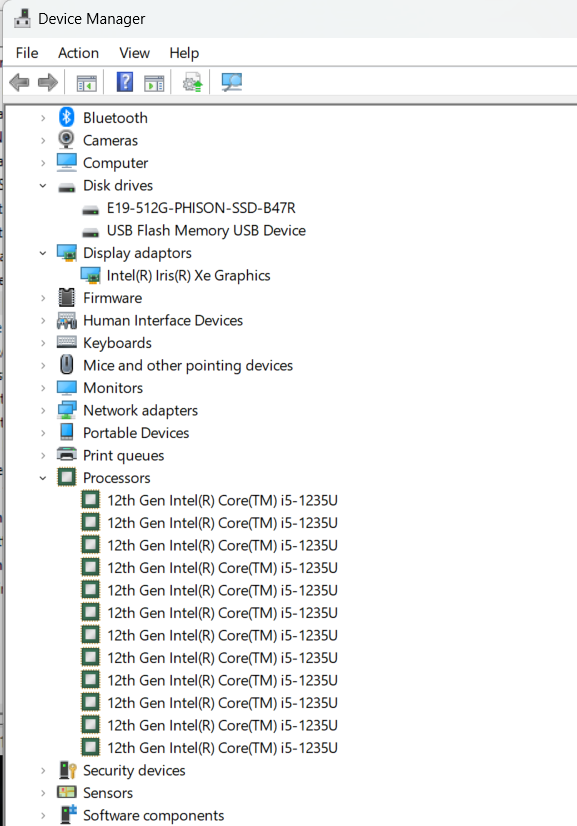Click the Bluetooth category icon
The height and width of the screenshot is (826, 577).
66,117
